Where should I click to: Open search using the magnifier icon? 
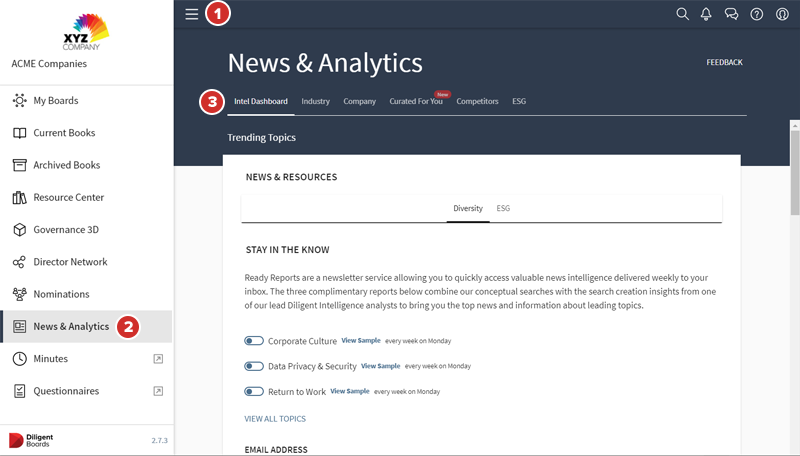pos(682,14)
